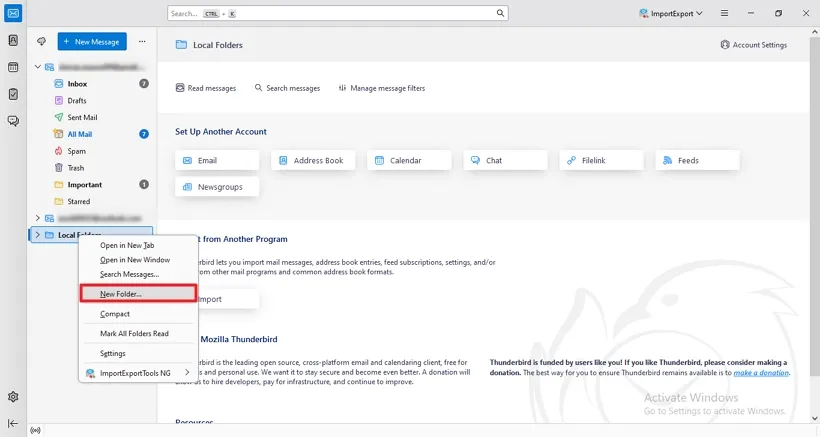Set up an Address Book

313,160
